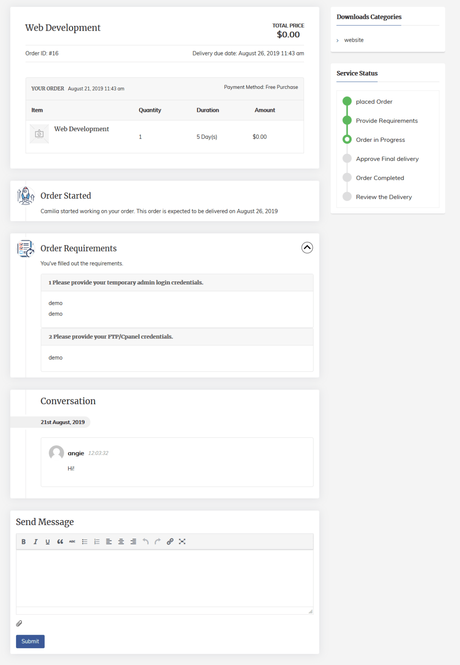Viewport: 460px width, 665px height.
Task: Click the message timestamp 12:03:32
Action: [x=98, y=453]
